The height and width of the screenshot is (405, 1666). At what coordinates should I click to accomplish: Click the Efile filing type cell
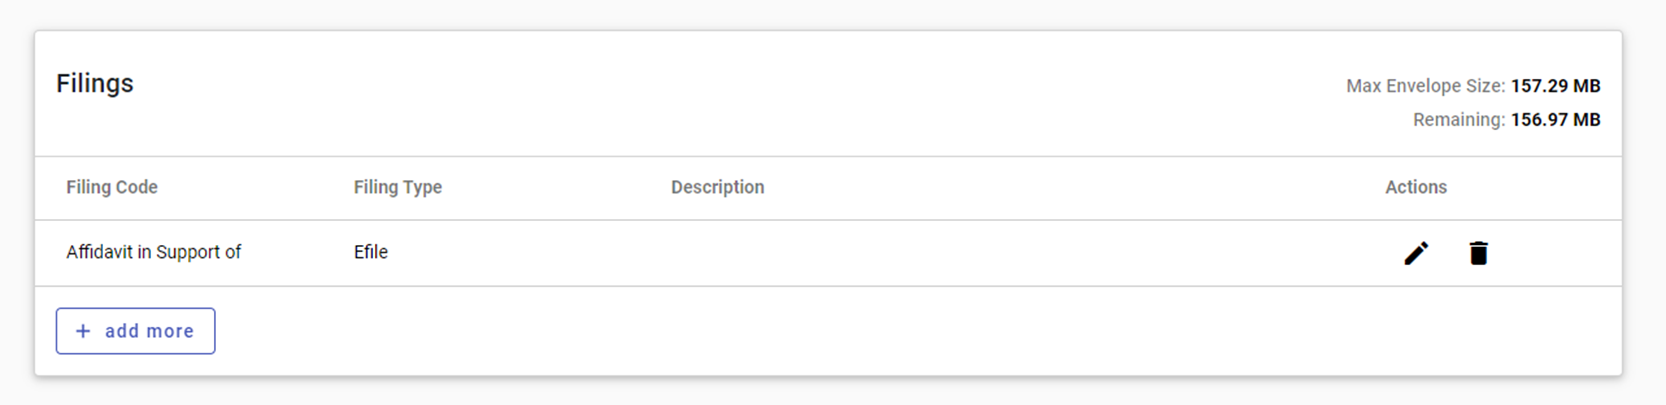point(371,252)
